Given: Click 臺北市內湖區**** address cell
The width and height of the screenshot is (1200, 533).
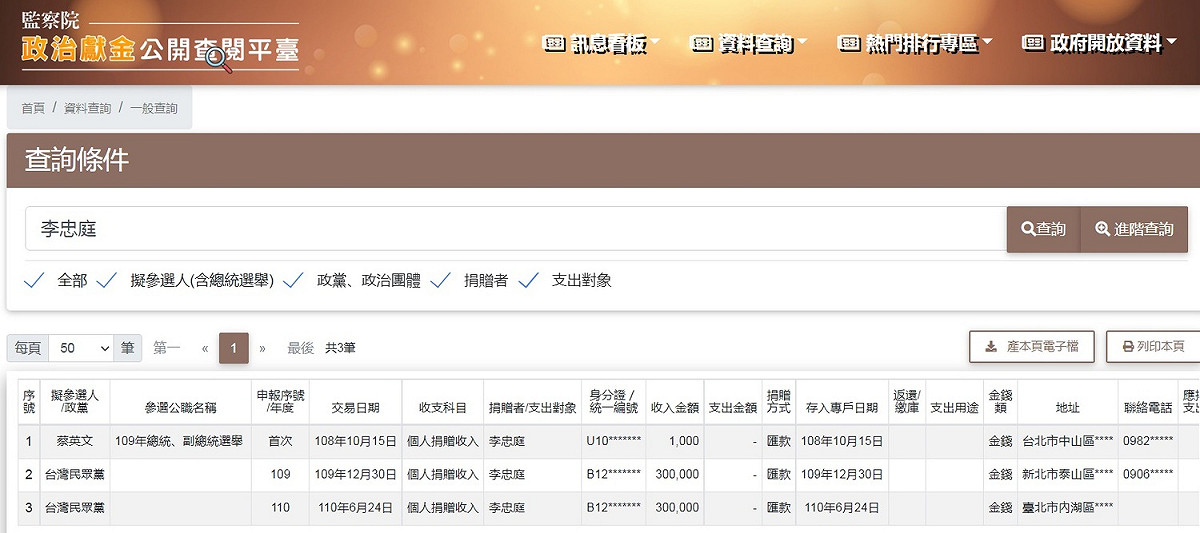Looking at the screenshot, I should click(1067, 508).
